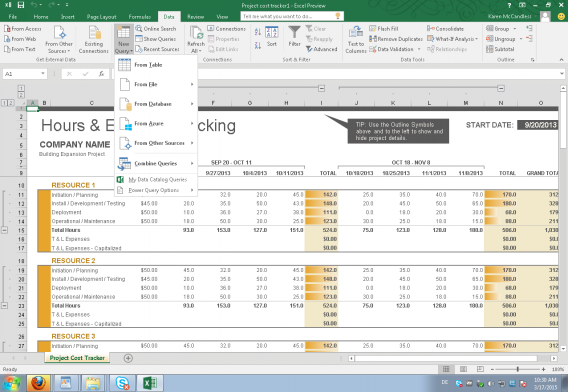568x392 pixels.
Task: Switch to the View tab
Action: [222, 17]
